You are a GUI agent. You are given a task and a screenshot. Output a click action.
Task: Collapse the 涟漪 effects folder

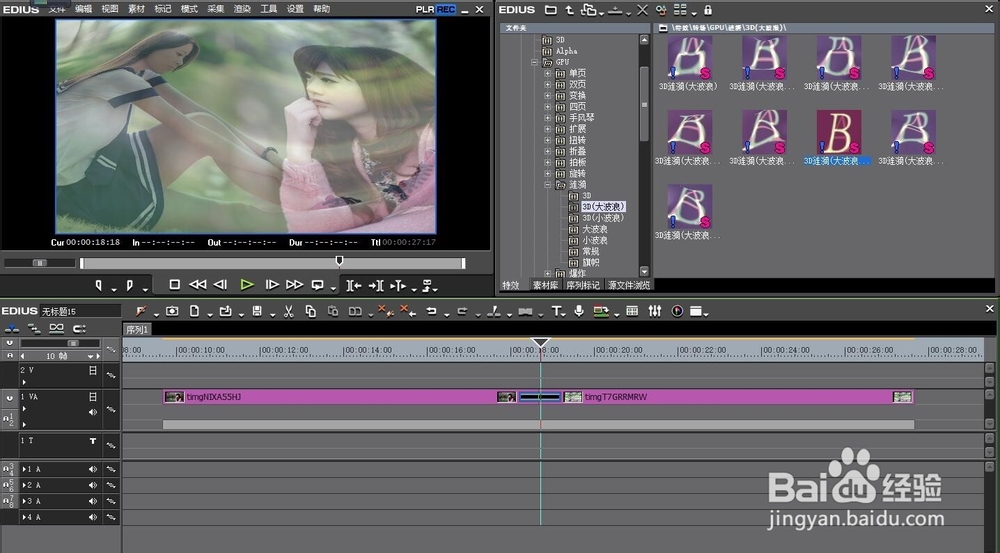[547, 185]
